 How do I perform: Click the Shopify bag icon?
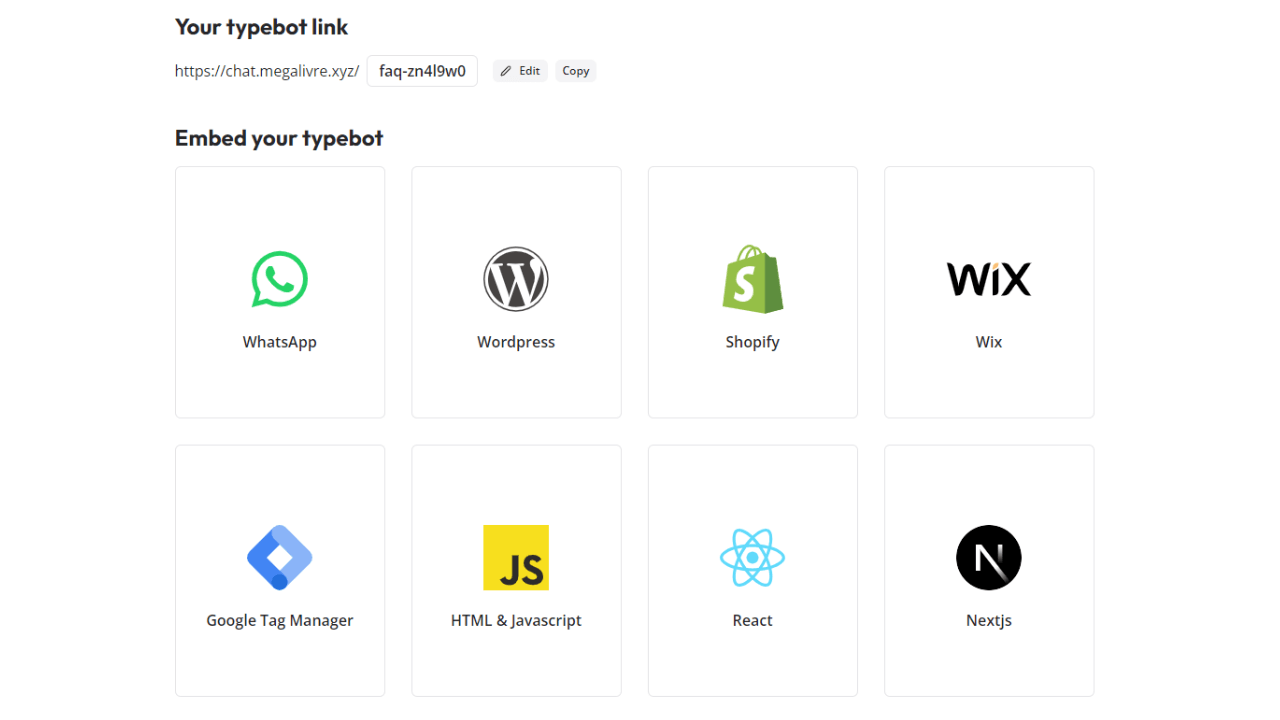[752, 279]
